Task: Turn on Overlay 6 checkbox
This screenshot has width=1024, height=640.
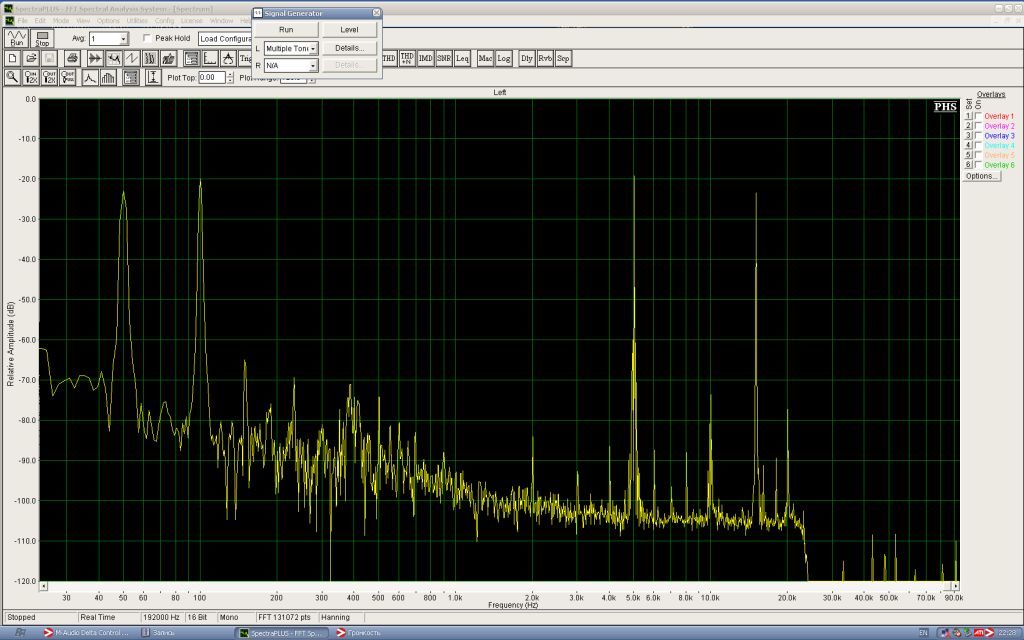Action: pyautogui.click(x=978, y=165)
